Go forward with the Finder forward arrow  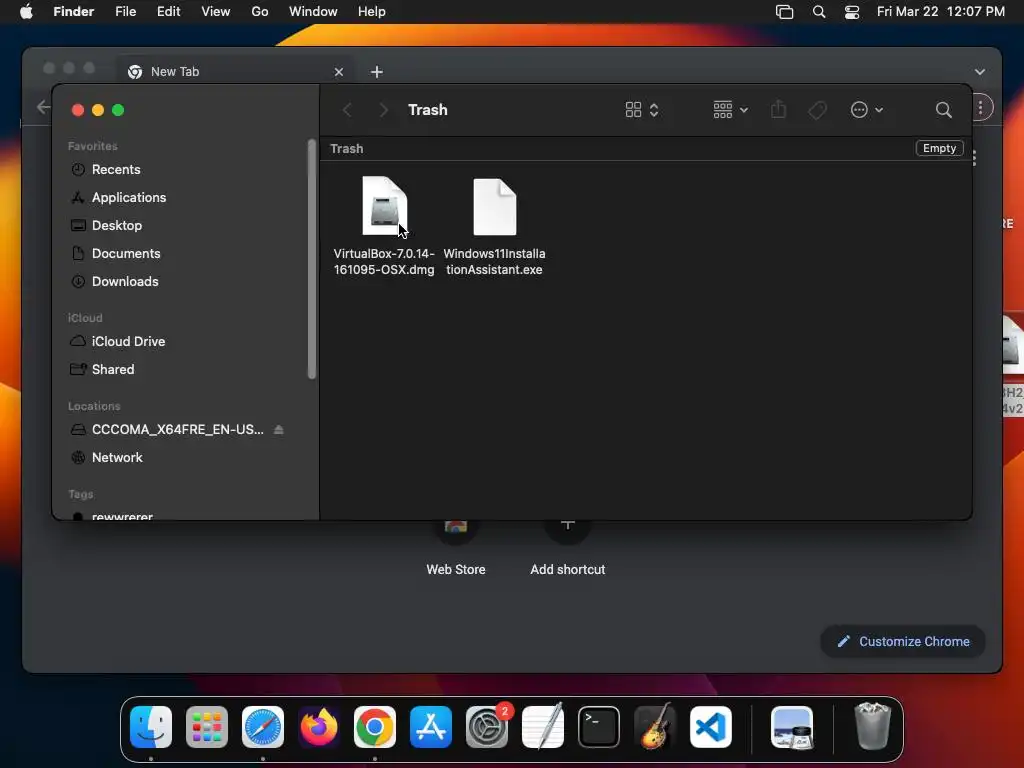383,110
